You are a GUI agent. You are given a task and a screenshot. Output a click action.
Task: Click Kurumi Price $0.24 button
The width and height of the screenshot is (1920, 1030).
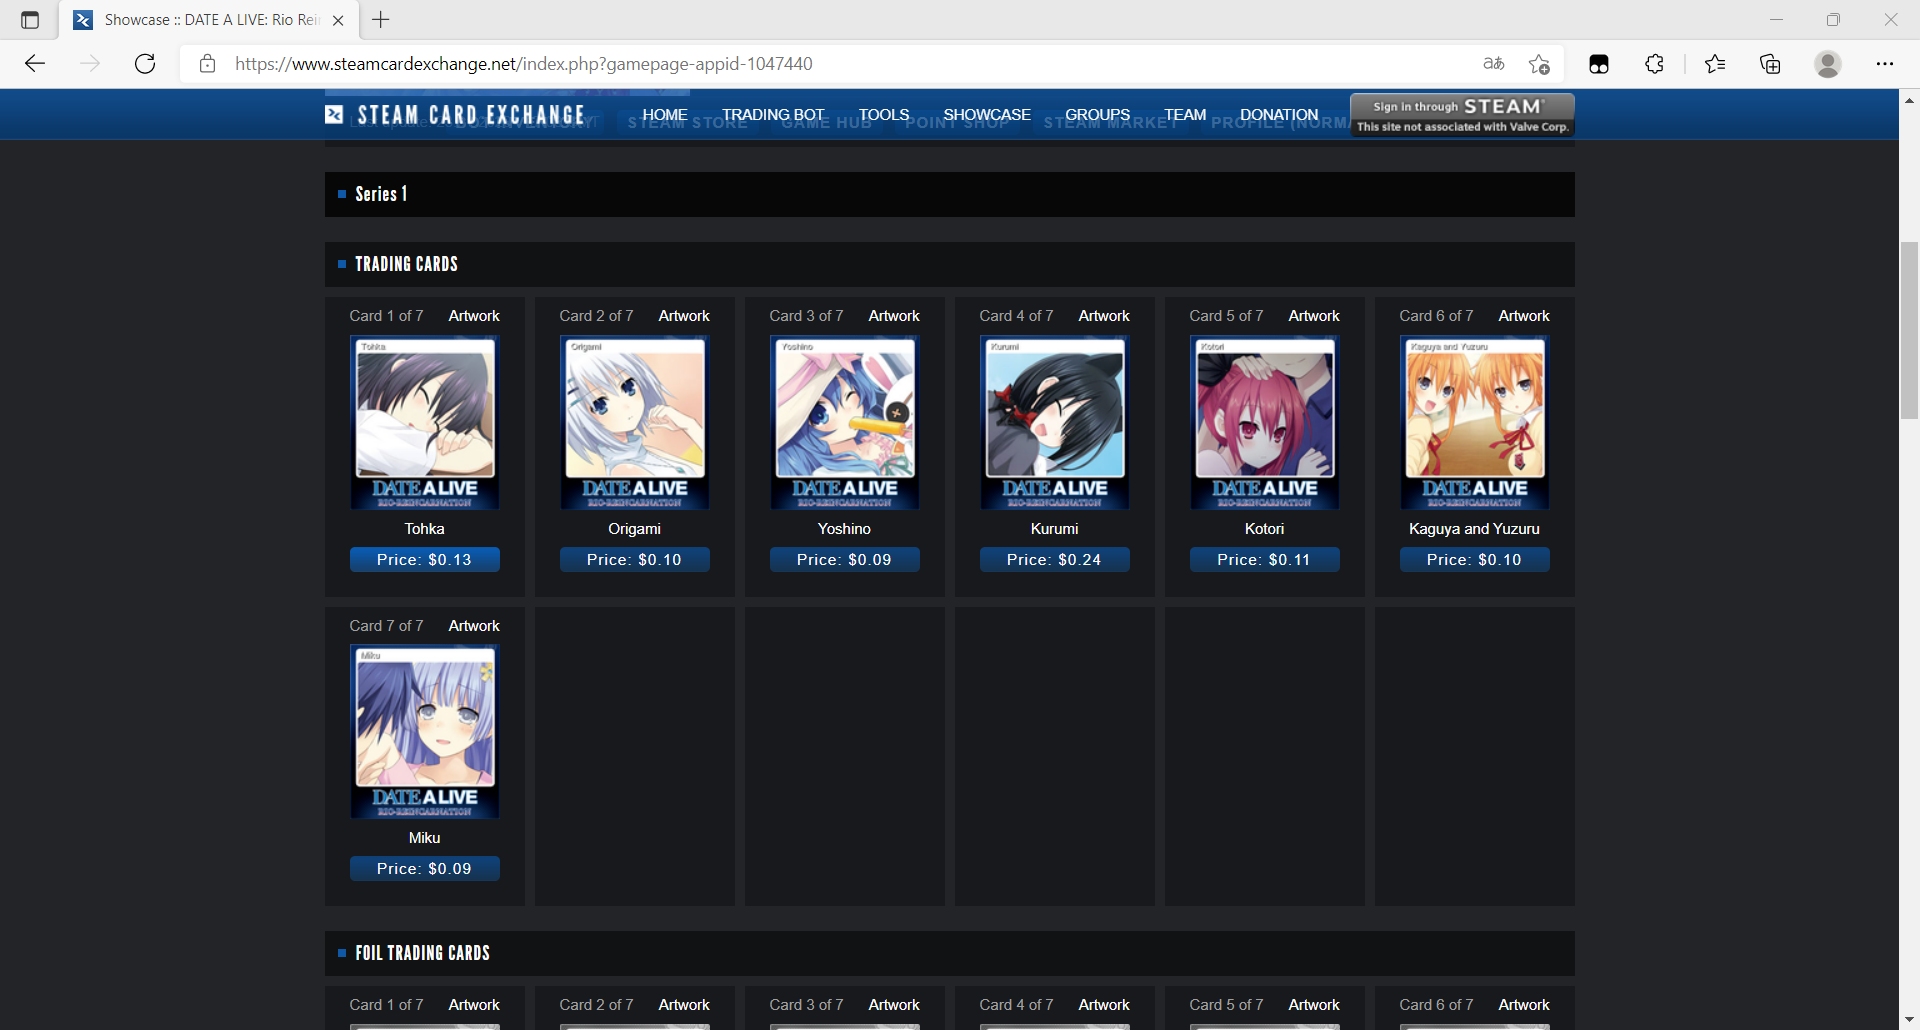[1055, 560]
